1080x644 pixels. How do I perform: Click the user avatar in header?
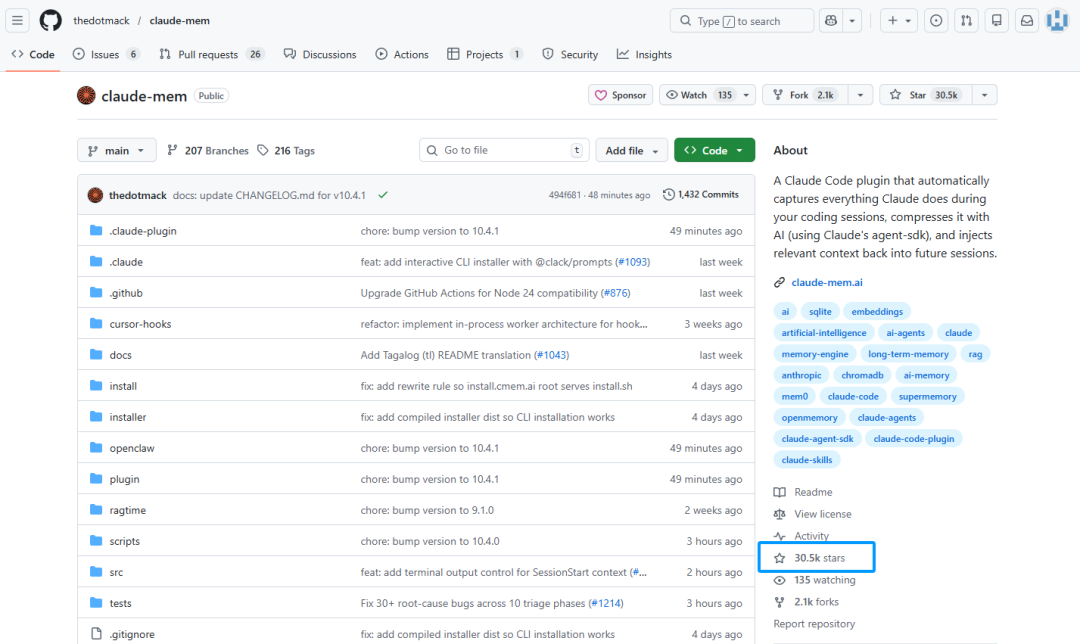[1057, 21]
